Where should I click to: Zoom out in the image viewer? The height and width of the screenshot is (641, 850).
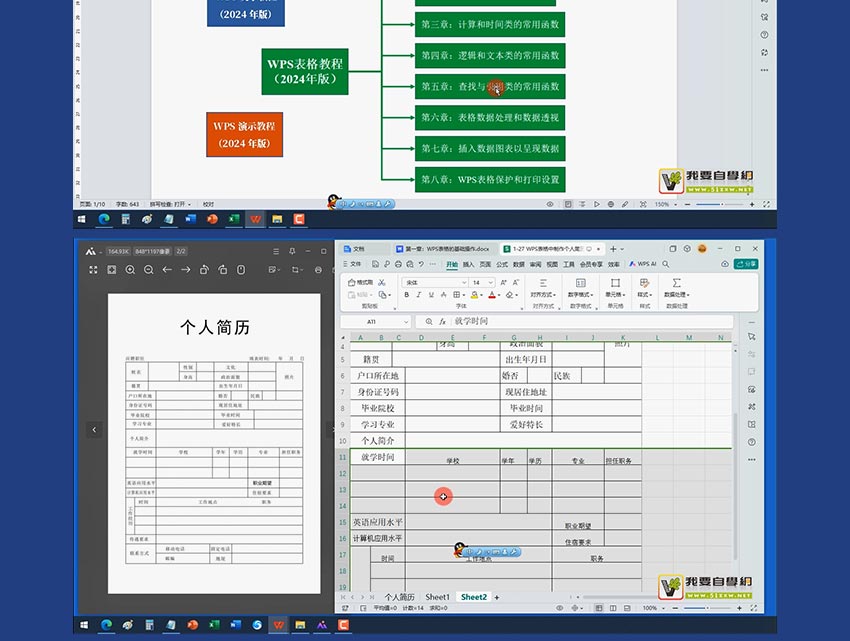pyautogui.click(x=149, y=270)
